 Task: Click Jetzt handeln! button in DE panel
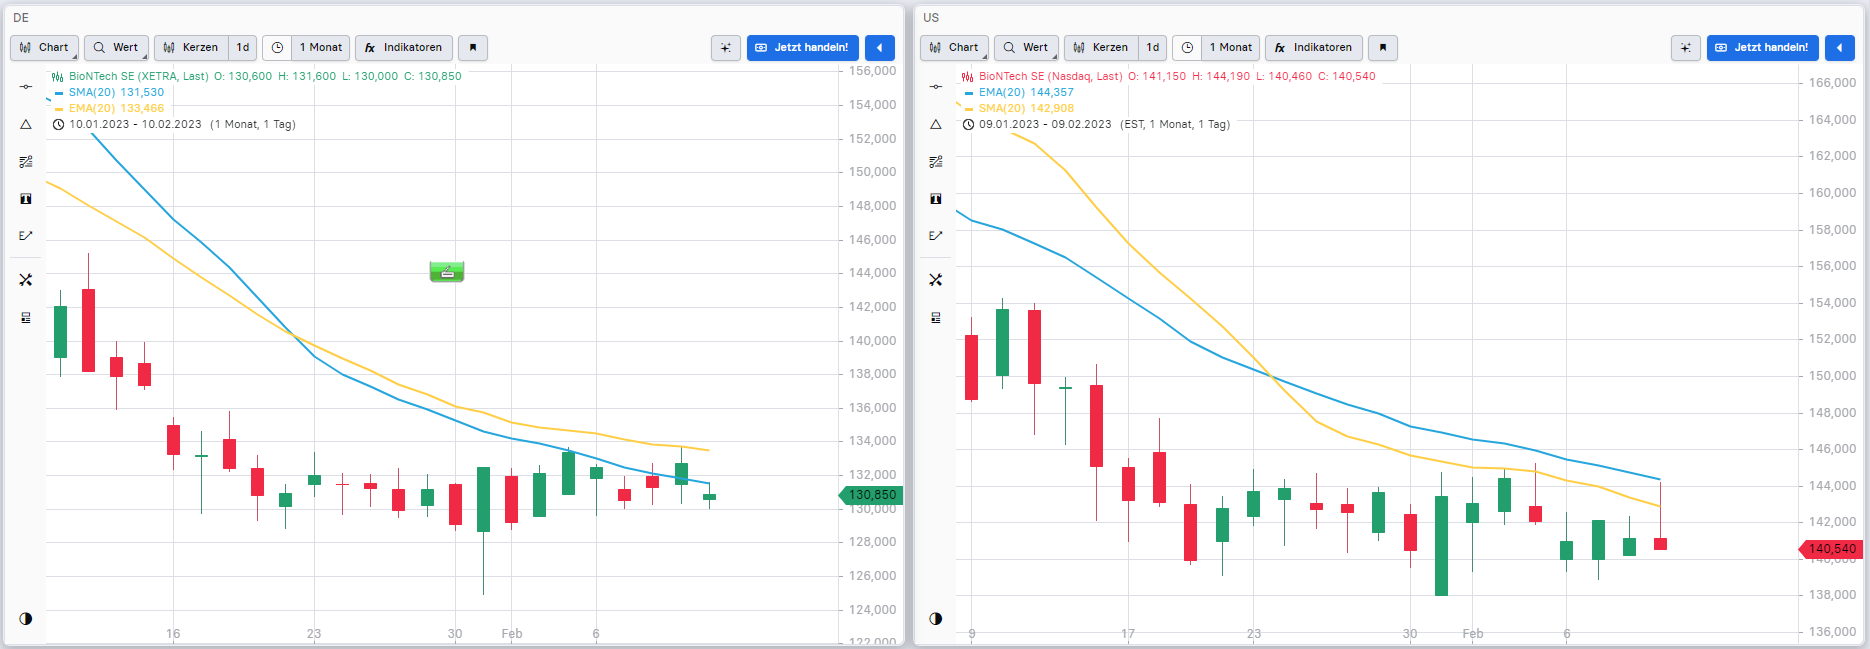pos(802,47)
